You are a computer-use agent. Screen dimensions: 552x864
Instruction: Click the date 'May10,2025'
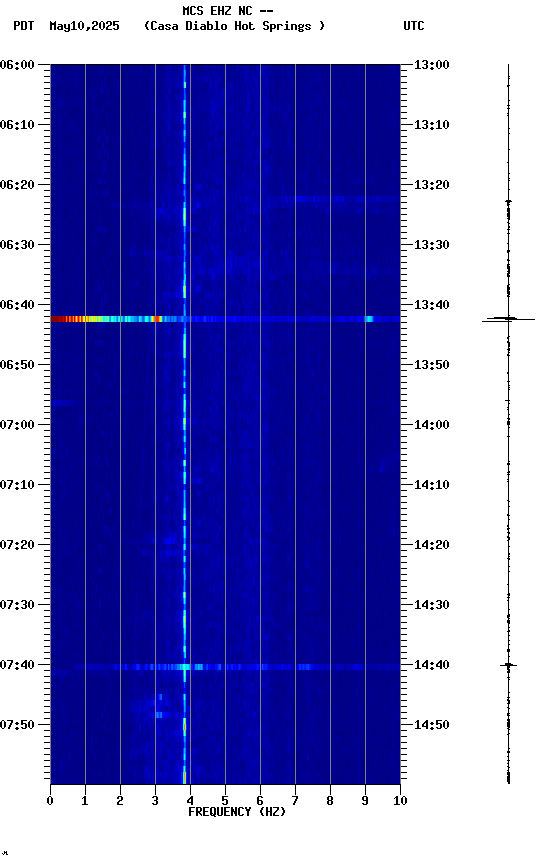(x=84, y=26)
